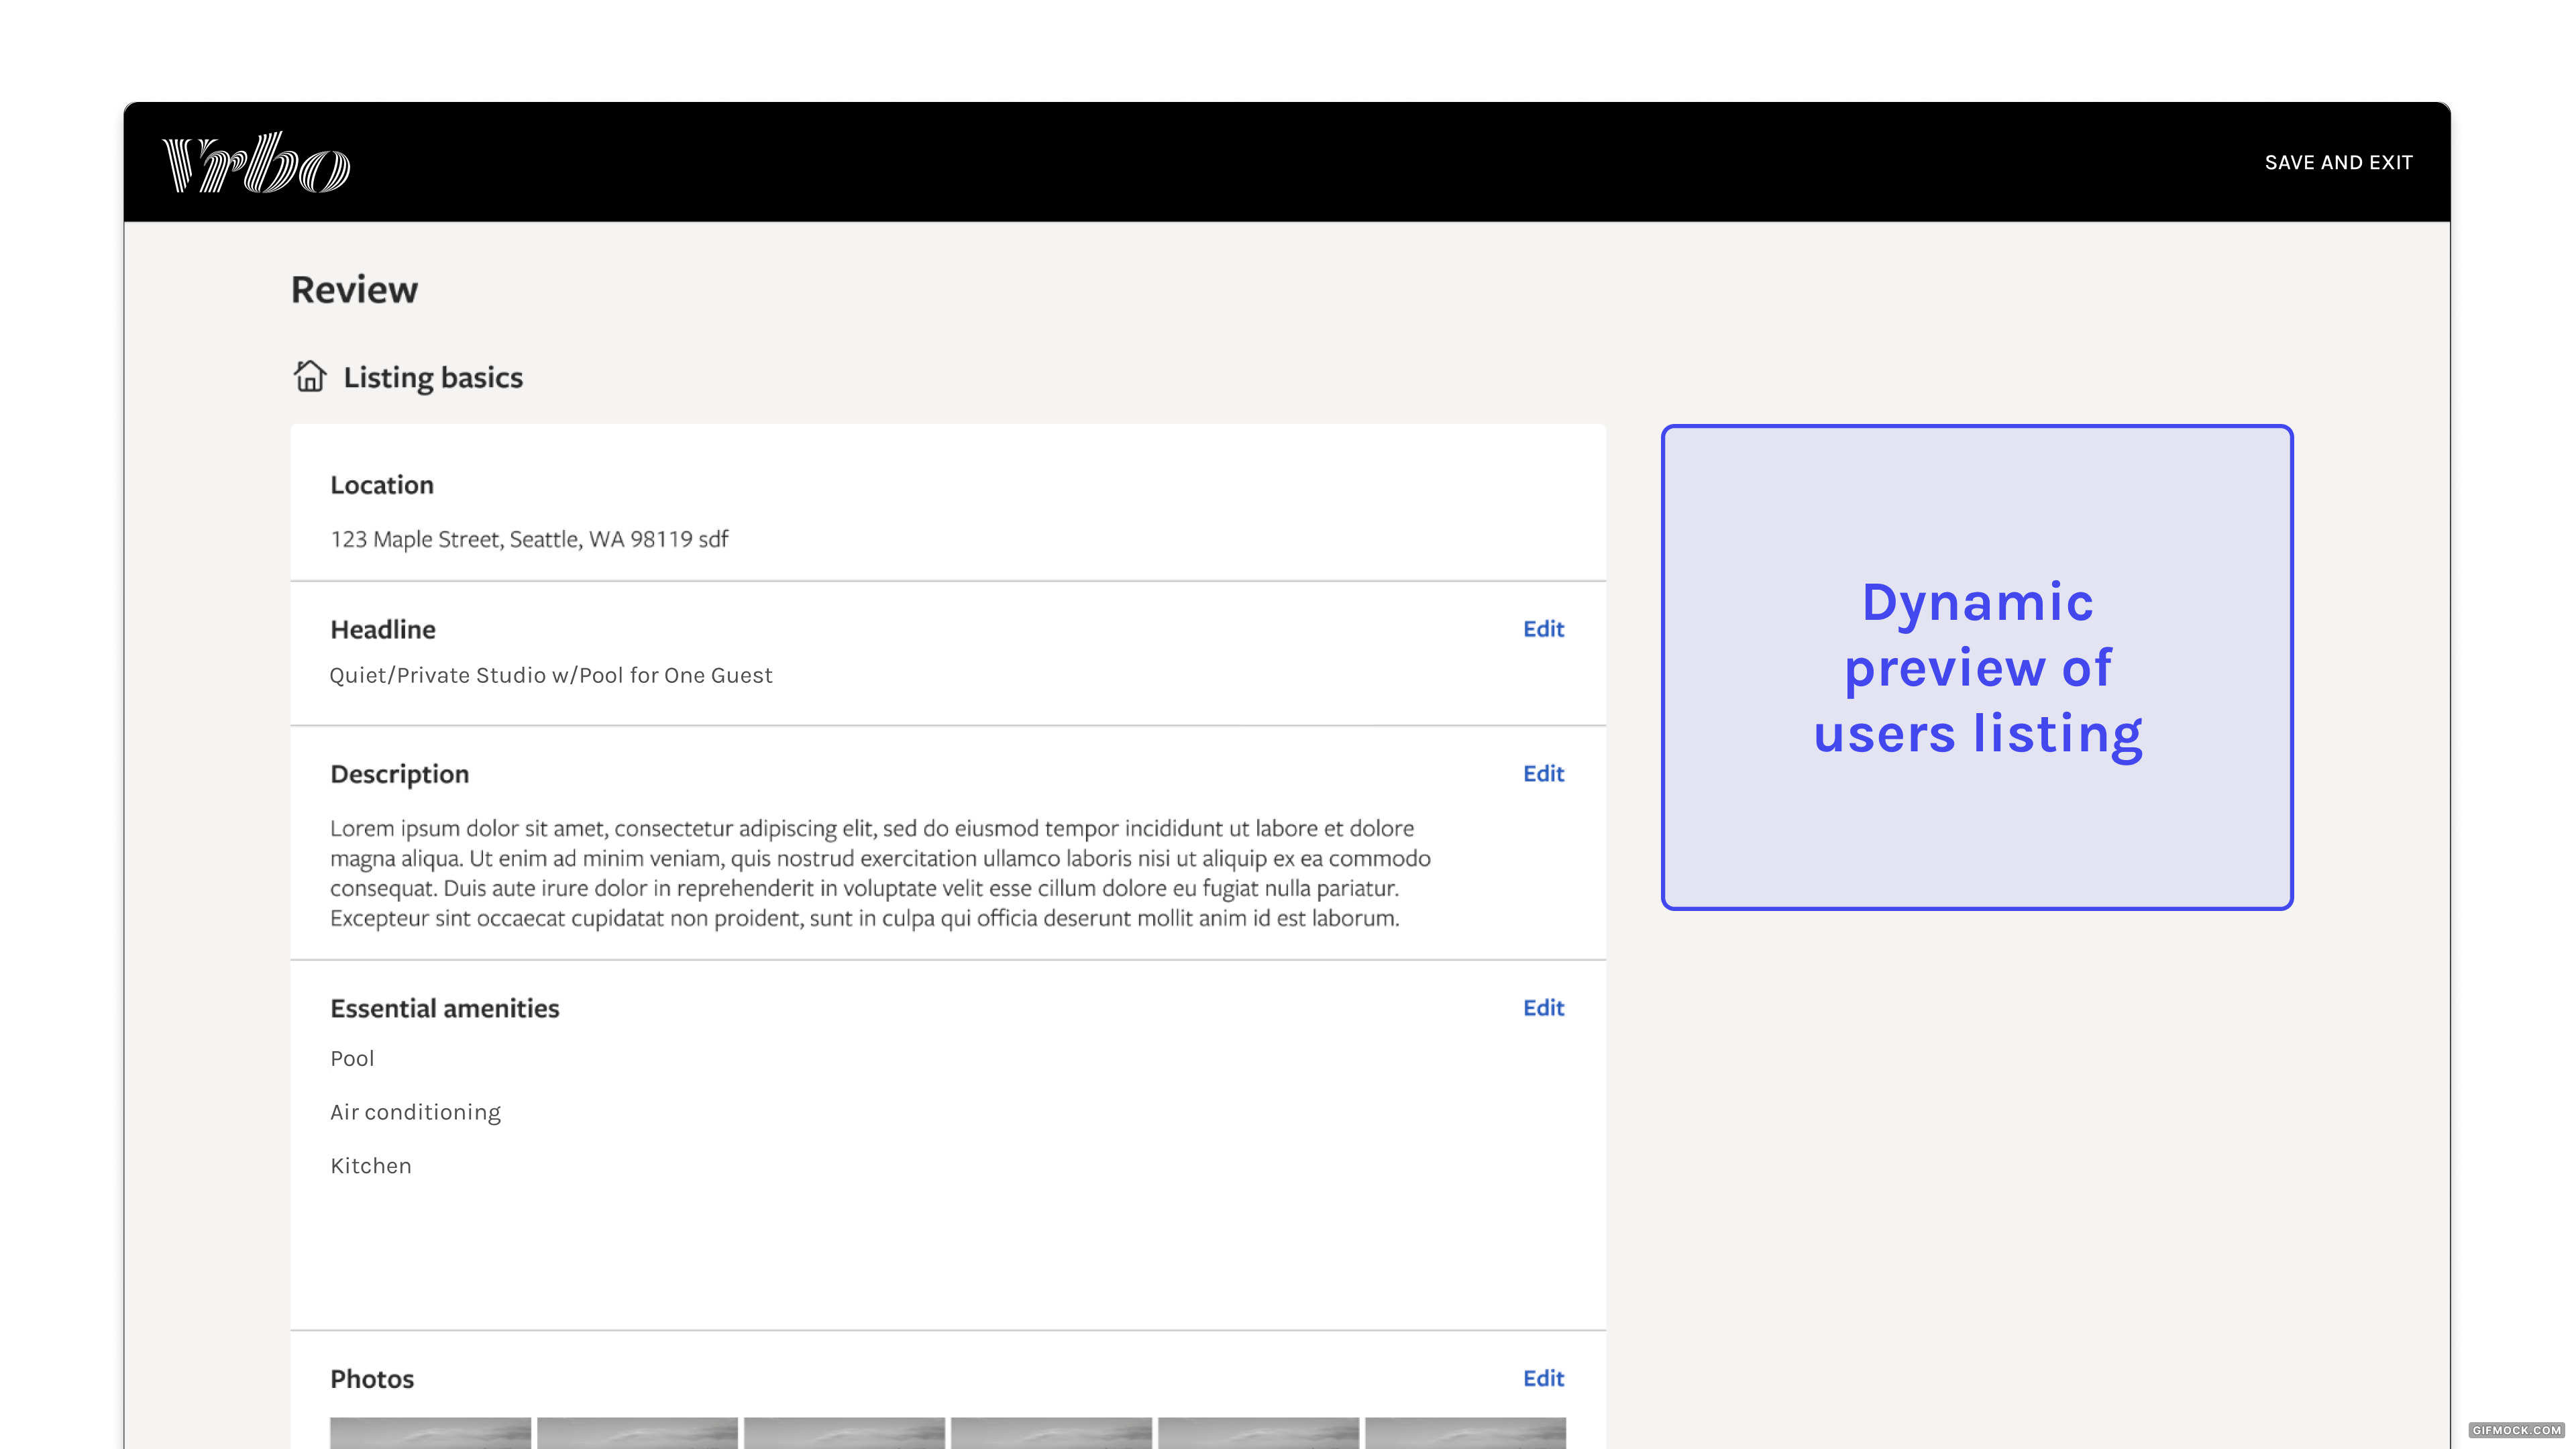
Task: Select the Review page heading
Action: pyautogui.click(x=354, y=290)
